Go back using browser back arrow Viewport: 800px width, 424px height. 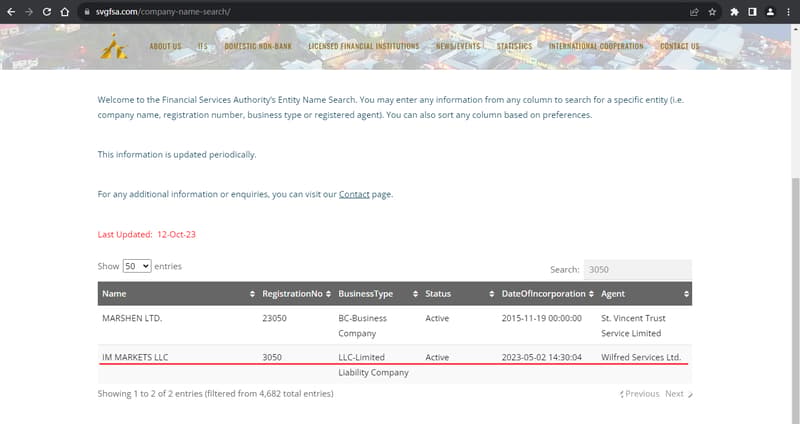click(11, 12)
